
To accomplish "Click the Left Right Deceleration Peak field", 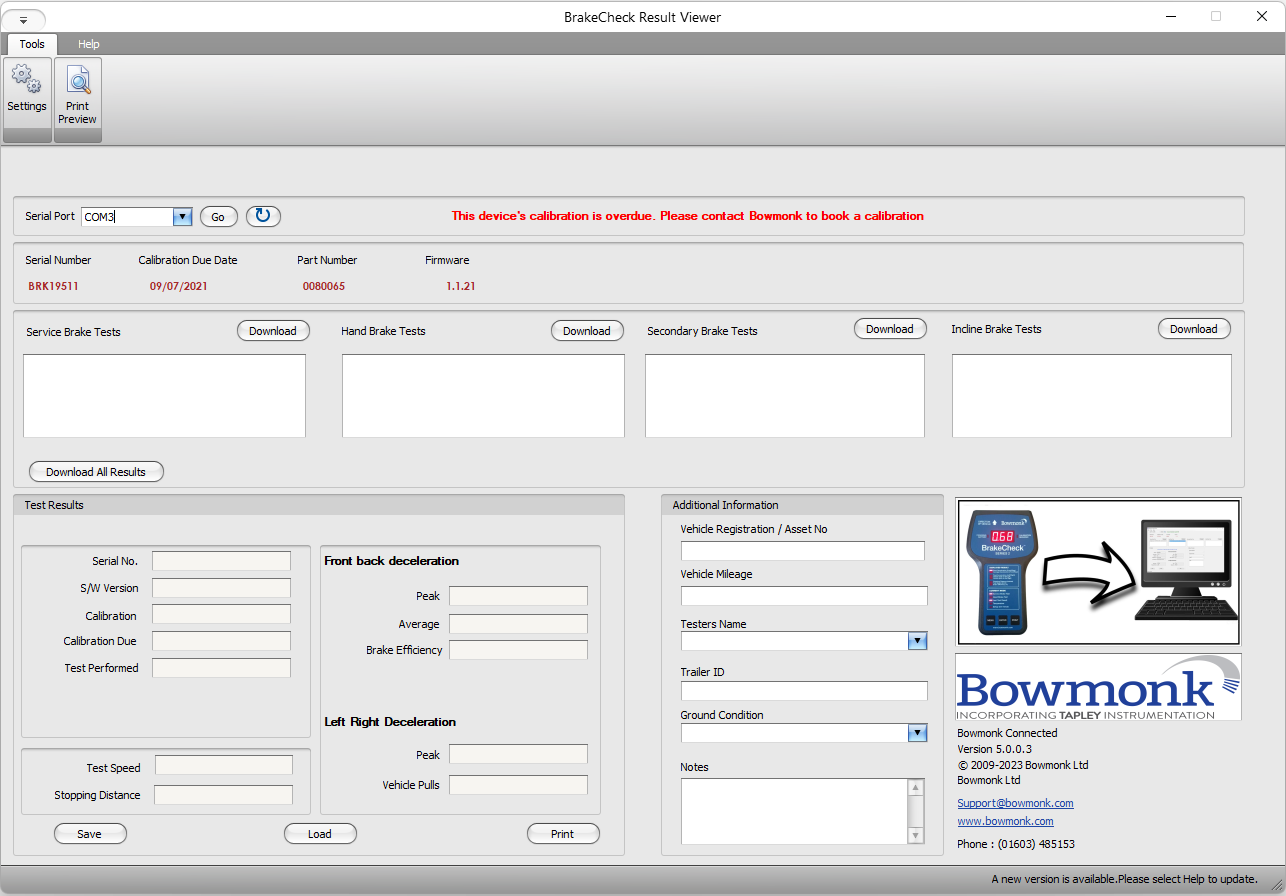I will (518, 754).
